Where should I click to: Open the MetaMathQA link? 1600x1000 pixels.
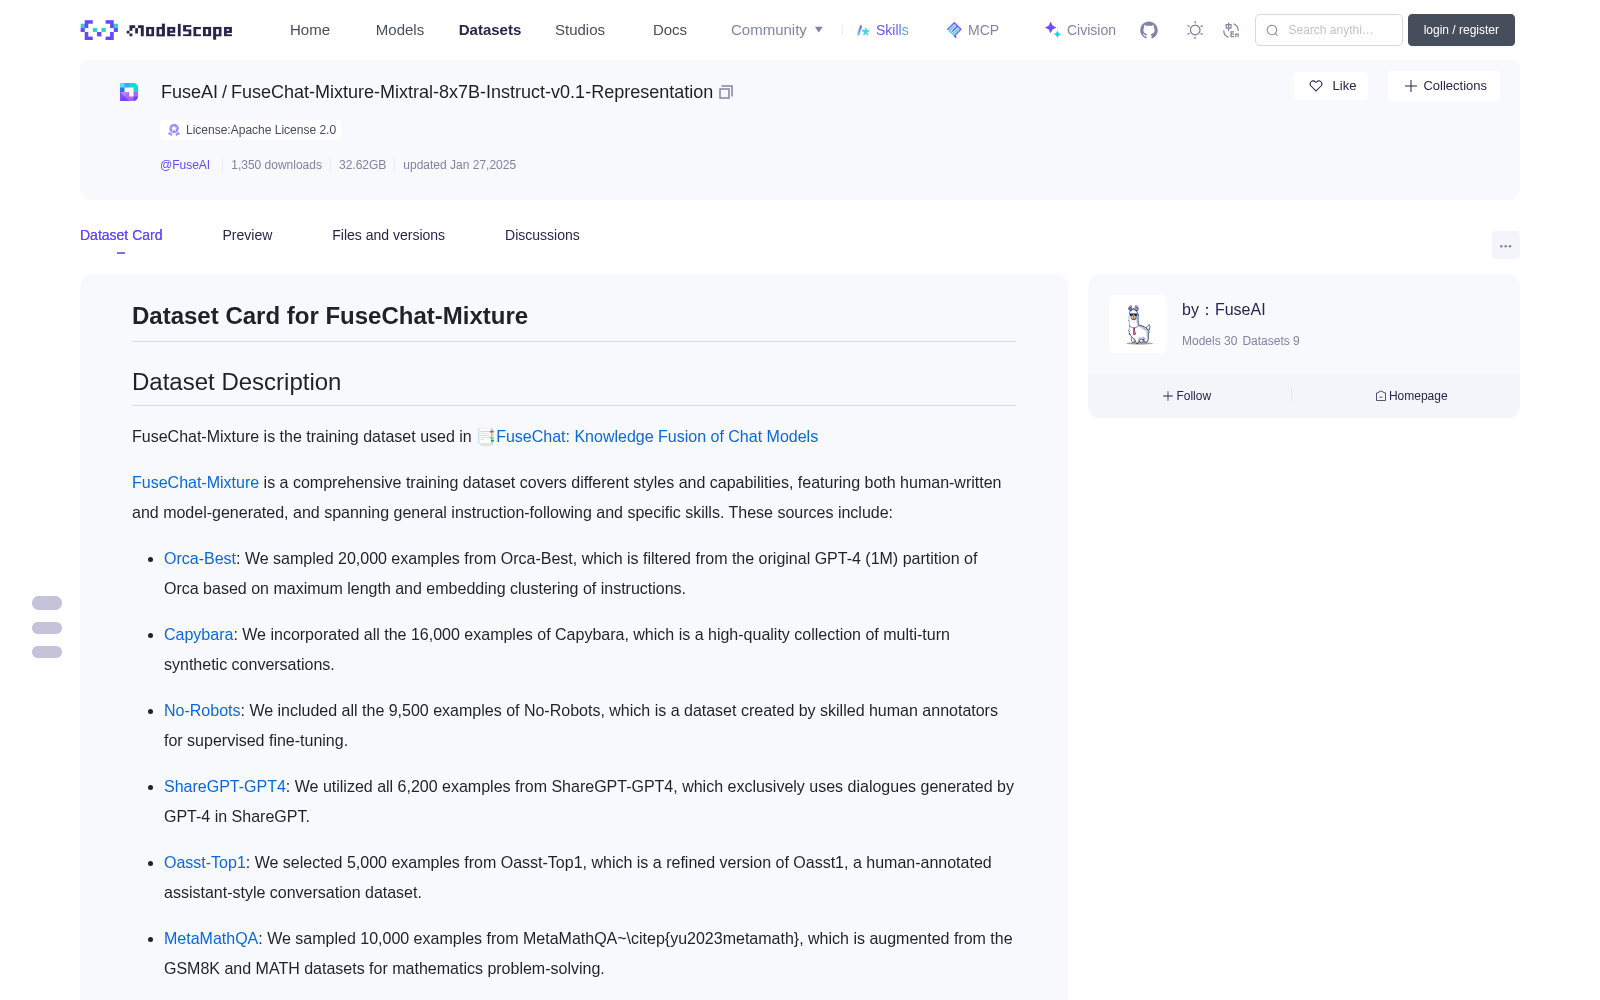[x=211, y=939]
